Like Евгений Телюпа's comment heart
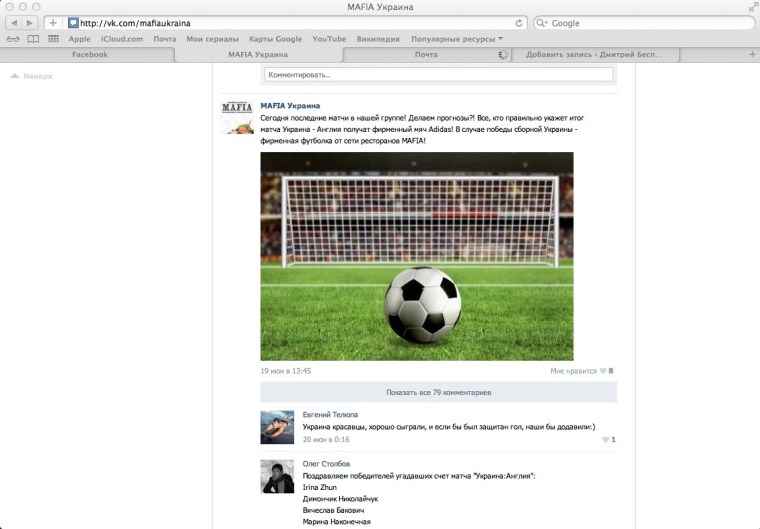The width and height of the screenshot is (760, 529). (605, 439)
